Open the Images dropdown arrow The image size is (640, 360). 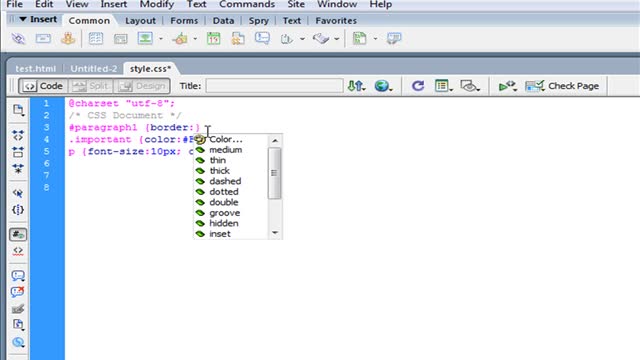click(161, 39)
